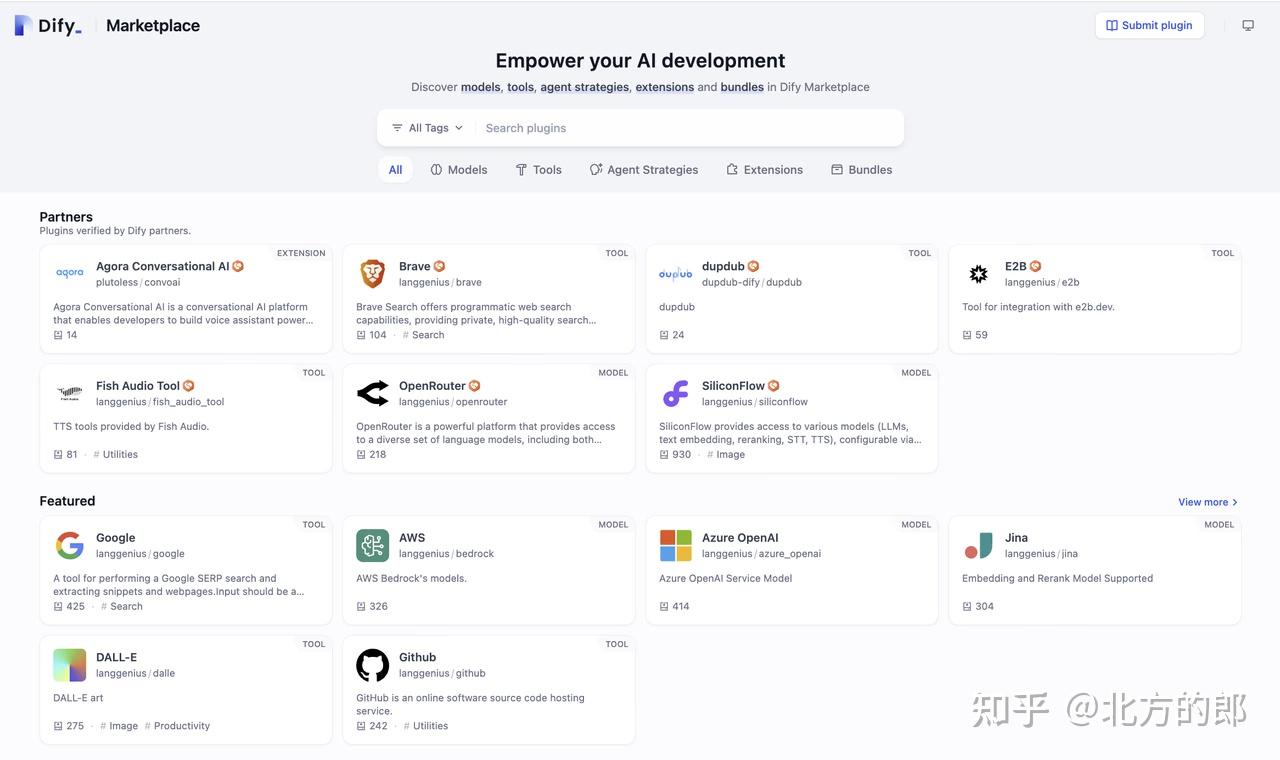The width and height of the screenshot is (1280, 760).
Task: Open the Extensions tab
Action: 765,170
